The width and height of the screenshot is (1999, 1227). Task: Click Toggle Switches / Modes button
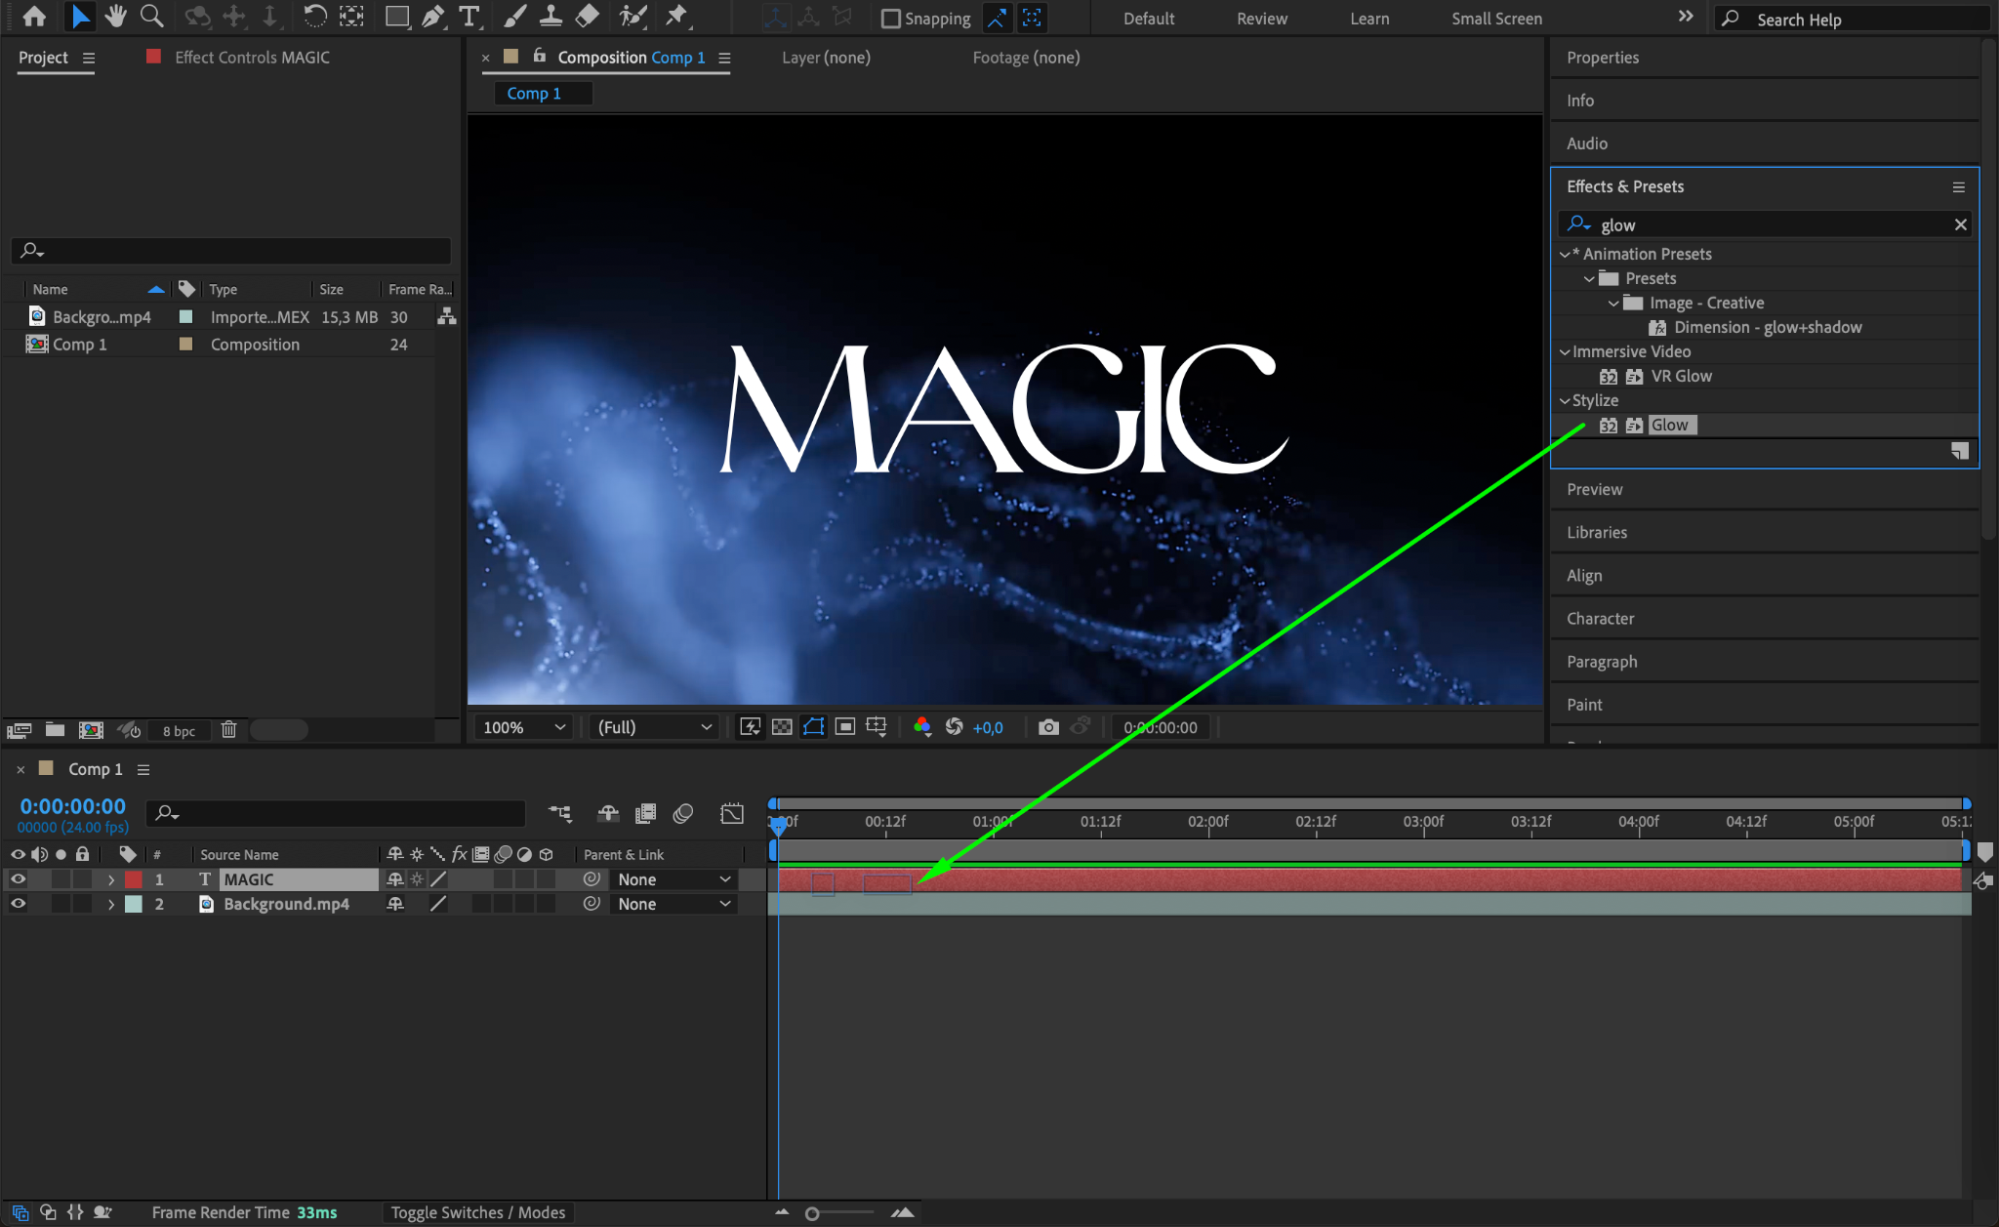point(478,1212)
